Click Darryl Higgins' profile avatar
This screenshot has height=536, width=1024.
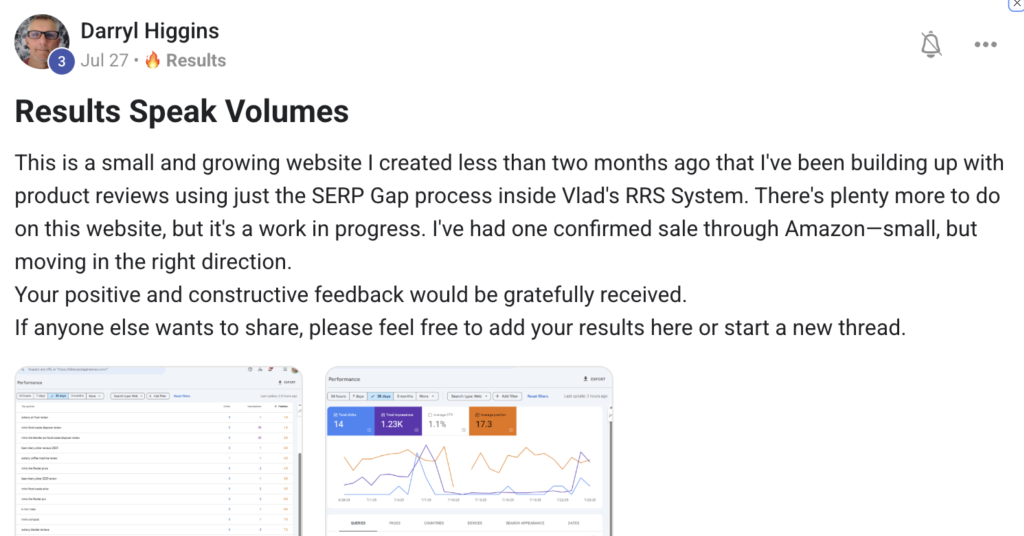point(41,43)
